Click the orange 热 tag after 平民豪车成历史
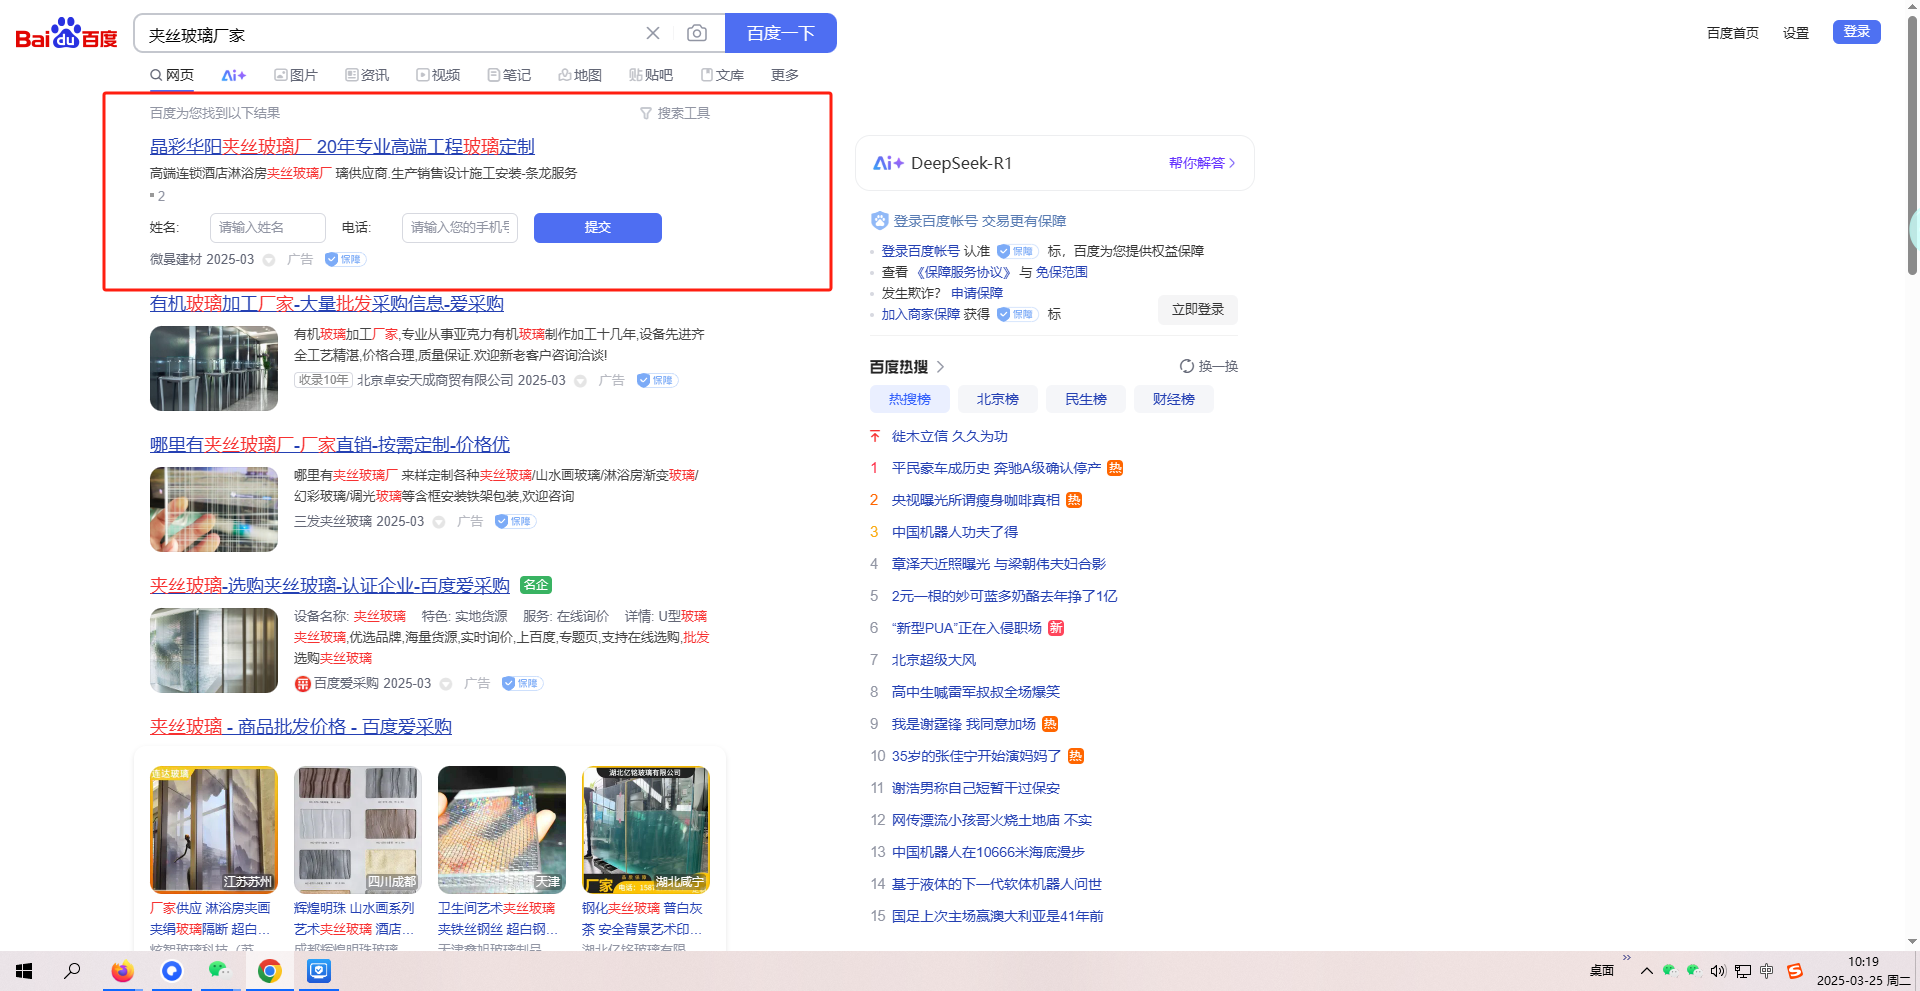The width and height of the screenshot is (1920, 991). 1115,468
